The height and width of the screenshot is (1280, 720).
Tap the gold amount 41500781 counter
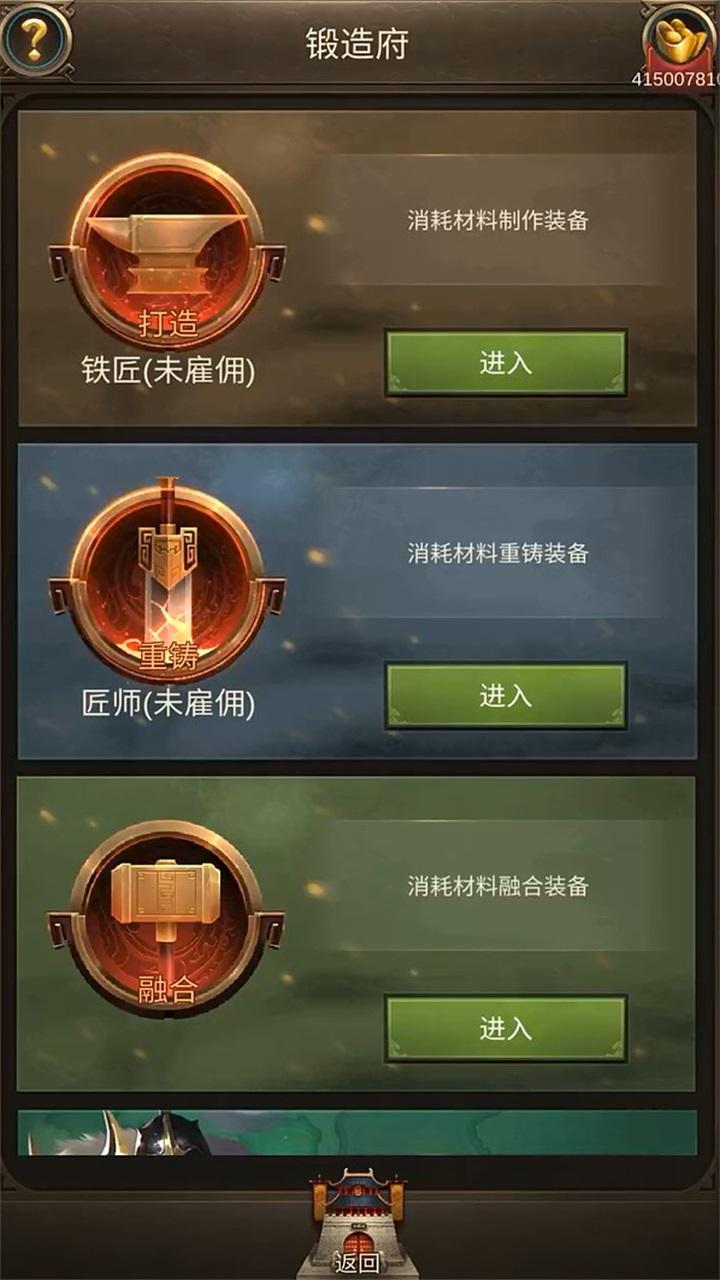674,78
